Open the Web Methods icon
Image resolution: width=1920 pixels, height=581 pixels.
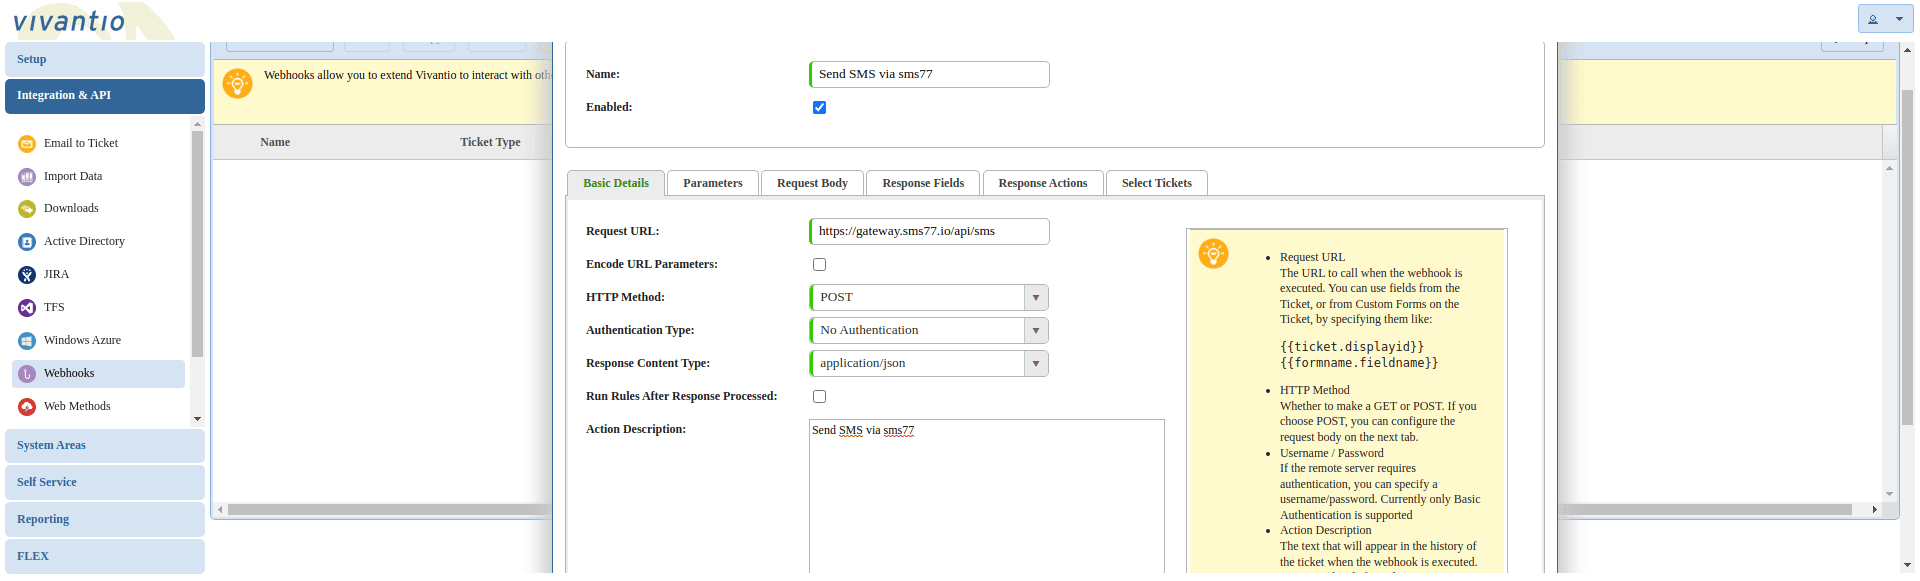27,407
